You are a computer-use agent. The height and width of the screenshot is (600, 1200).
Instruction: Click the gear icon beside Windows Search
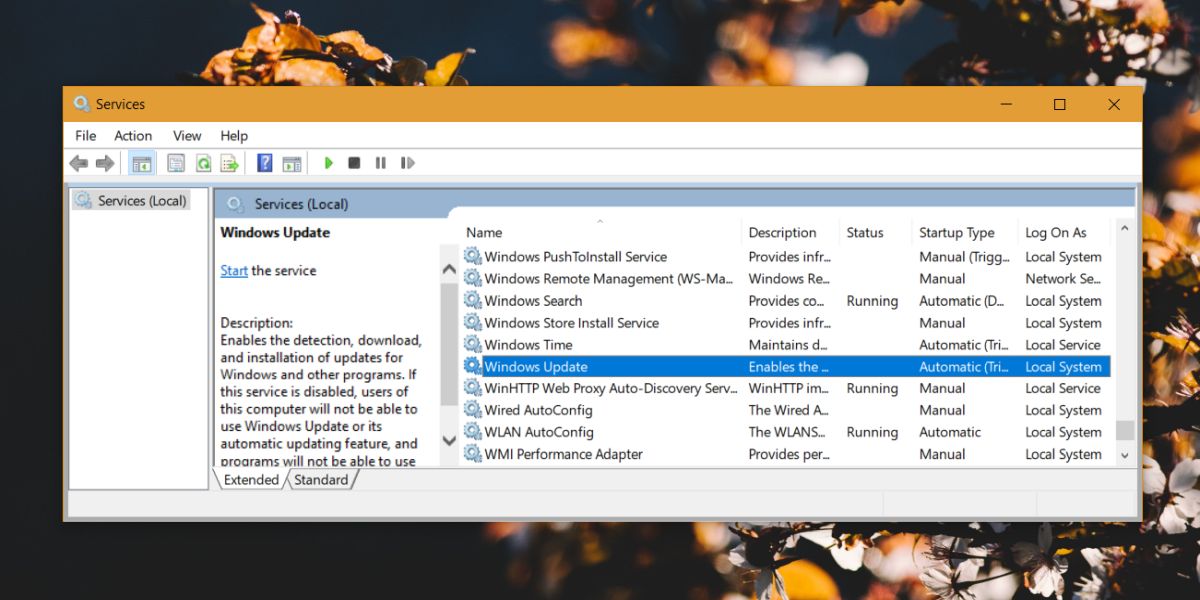(472, 301)
